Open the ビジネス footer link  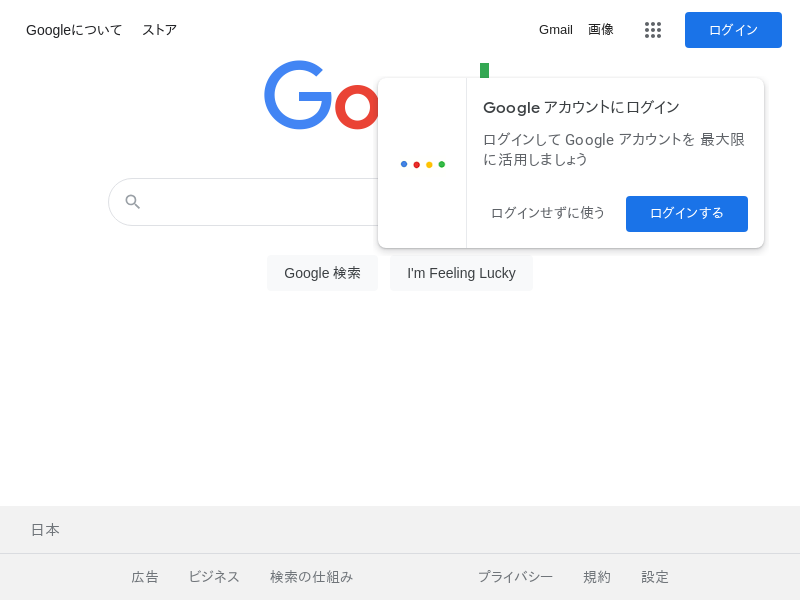point(214,577)
